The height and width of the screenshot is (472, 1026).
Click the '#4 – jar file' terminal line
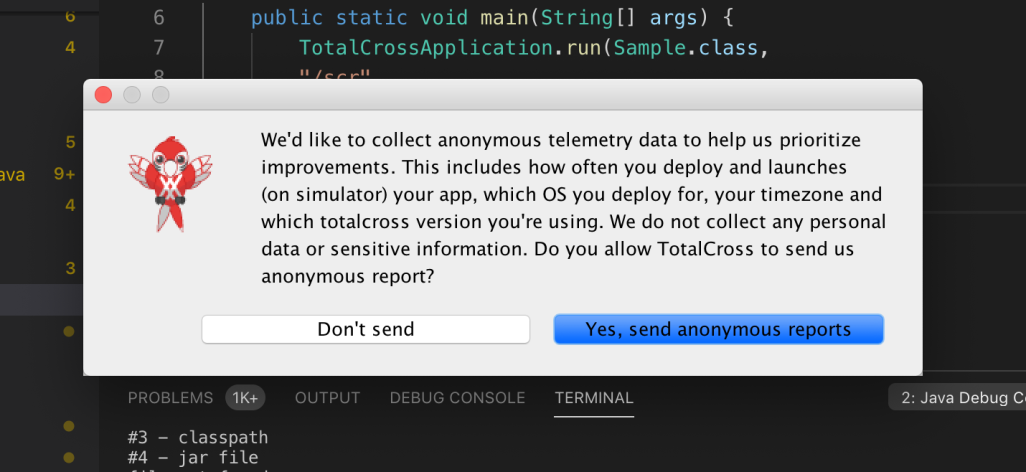click(x=193, y=457)
